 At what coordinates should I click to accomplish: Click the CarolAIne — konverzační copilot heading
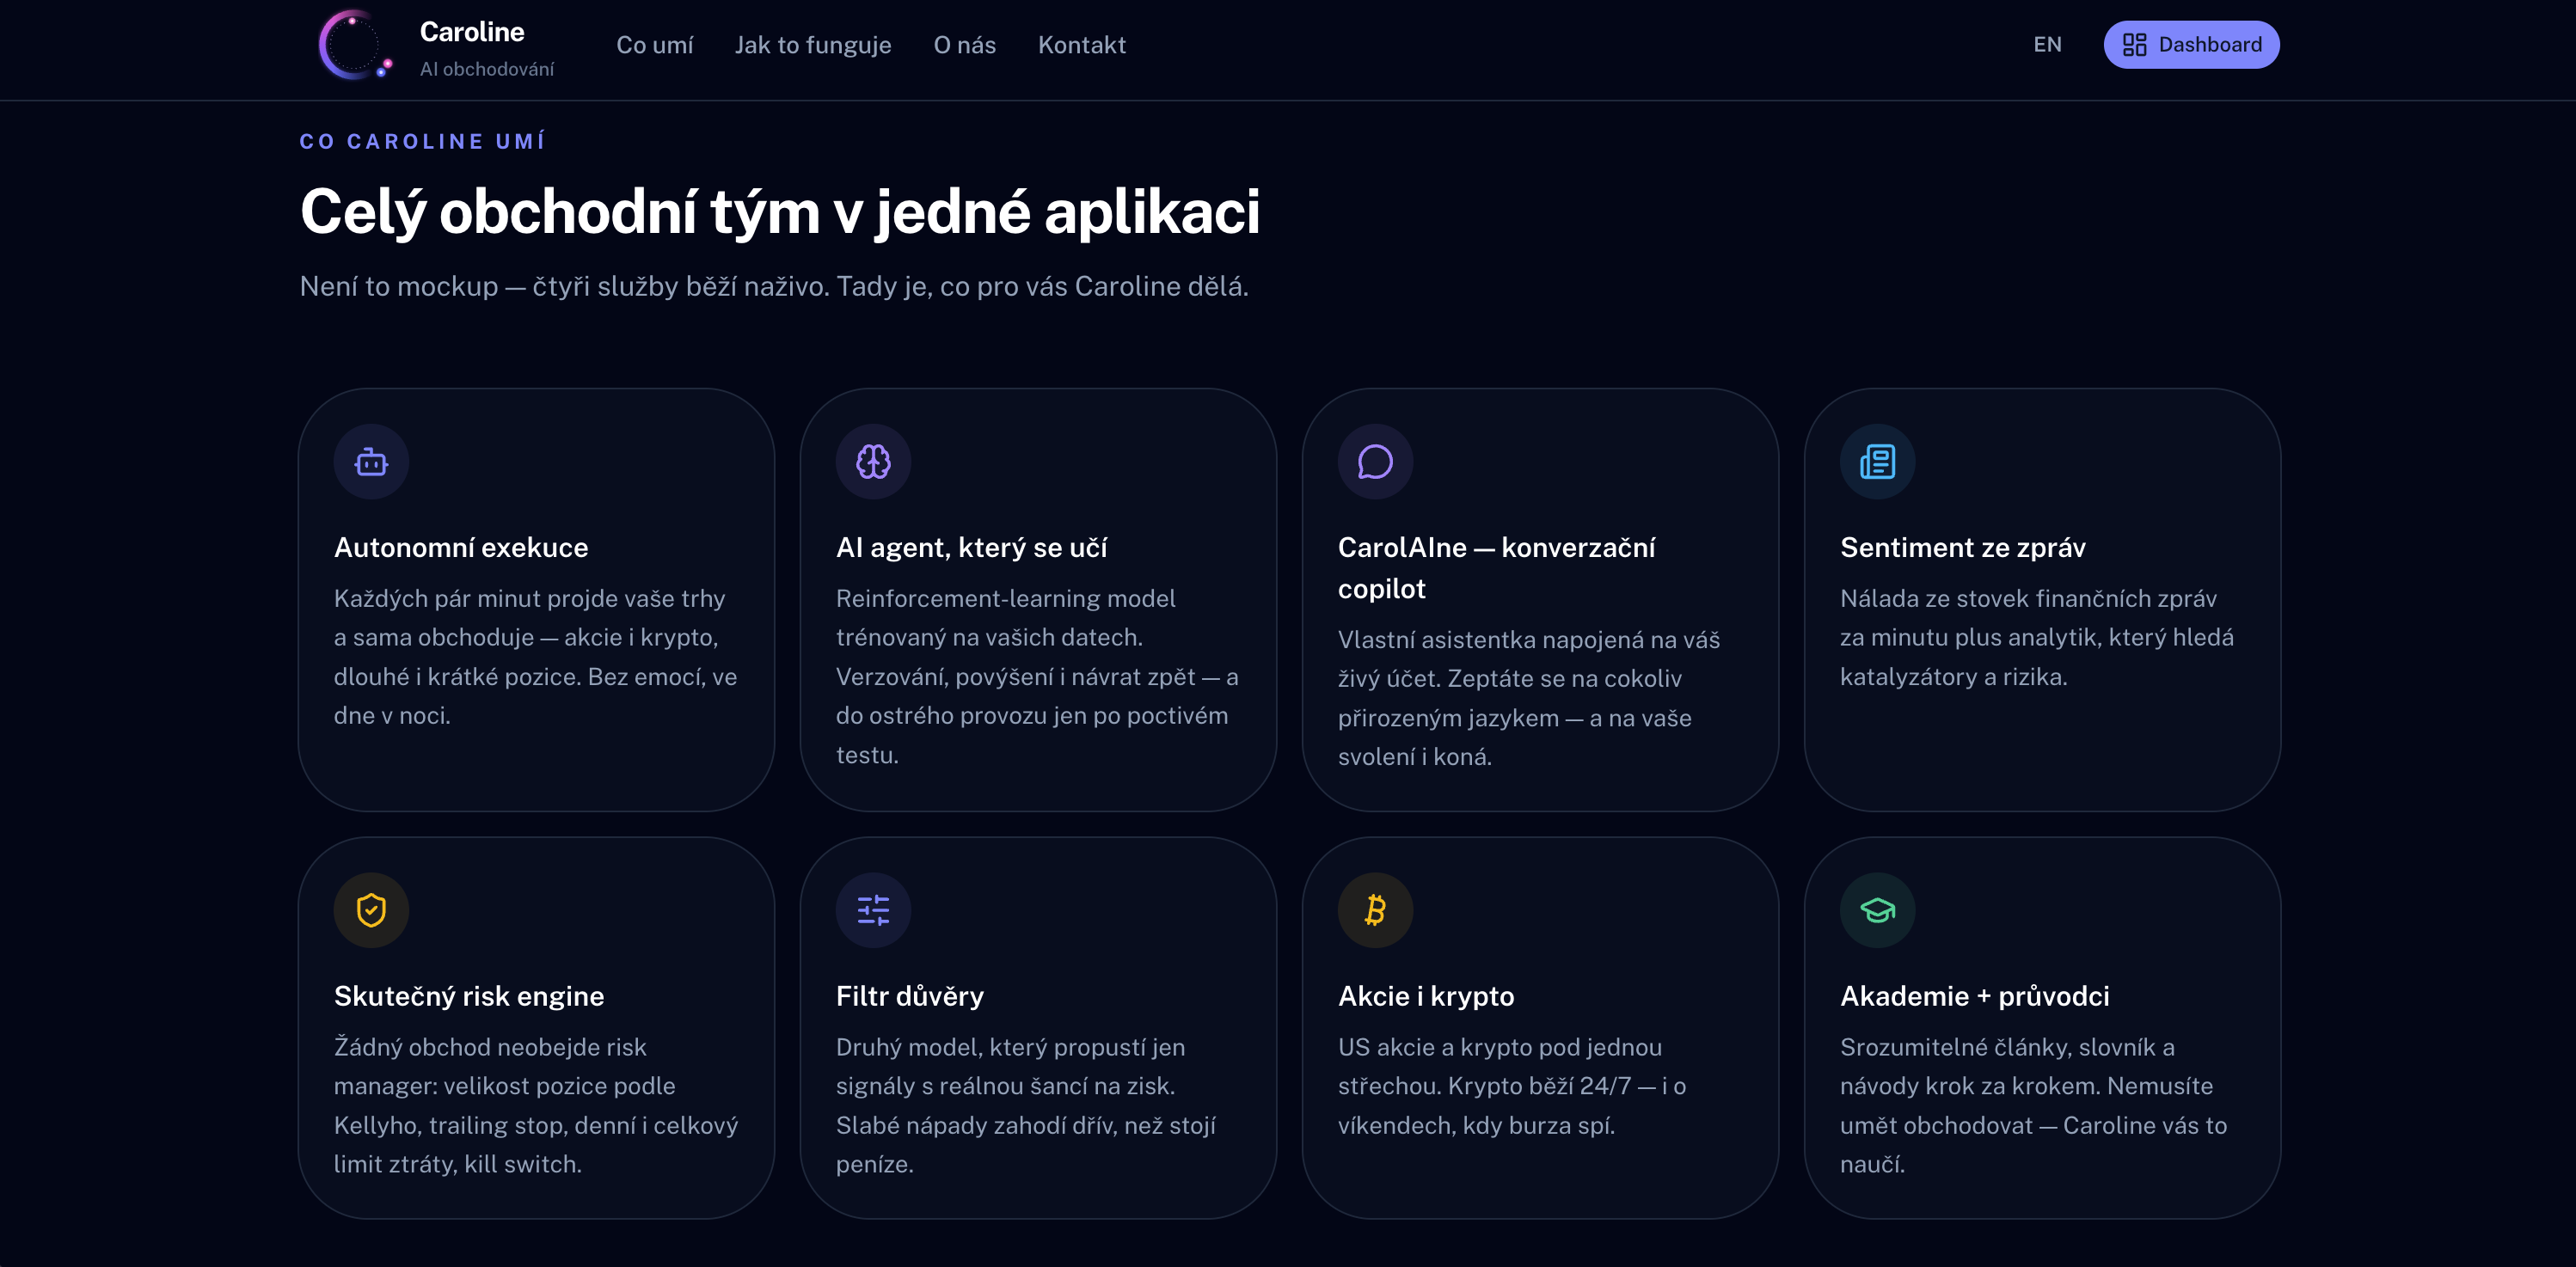pyautogui.click(x=1496, y=568)
